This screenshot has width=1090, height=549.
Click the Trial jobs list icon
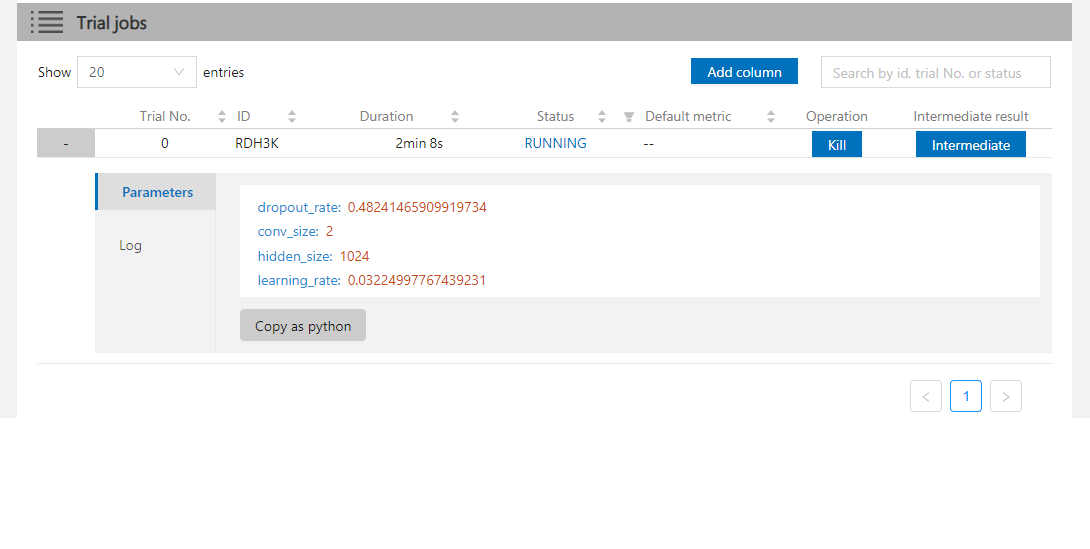point(46,22)
